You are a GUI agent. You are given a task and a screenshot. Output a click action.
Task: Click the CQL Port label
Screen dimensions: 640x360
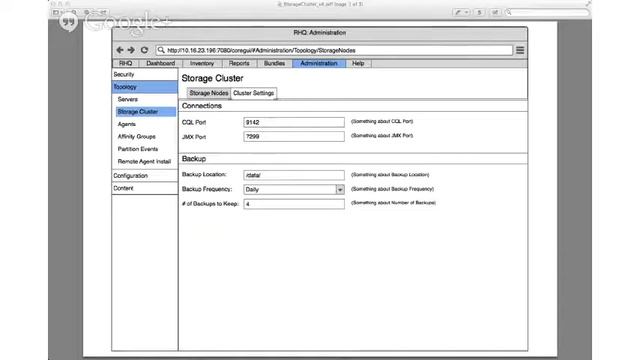coord(194,122)
